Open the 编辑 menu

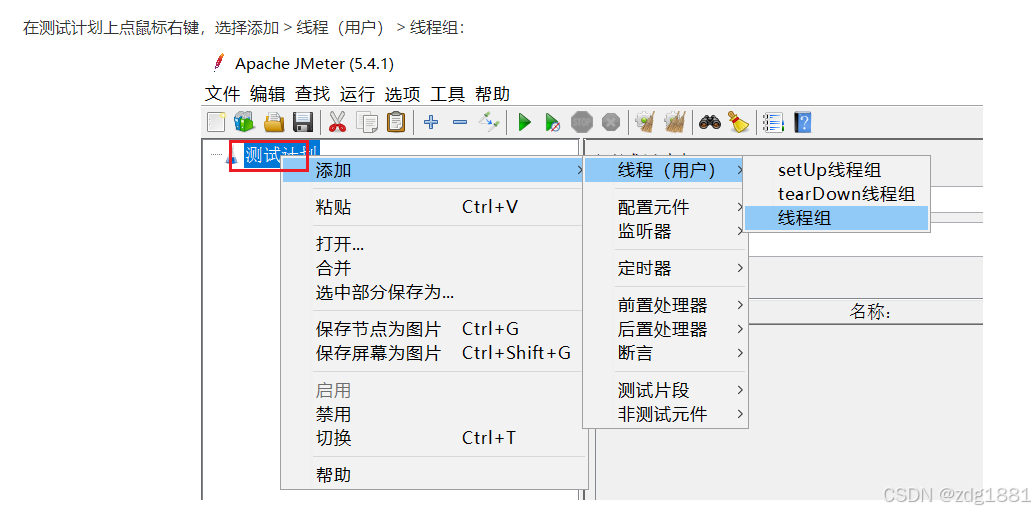267,94
